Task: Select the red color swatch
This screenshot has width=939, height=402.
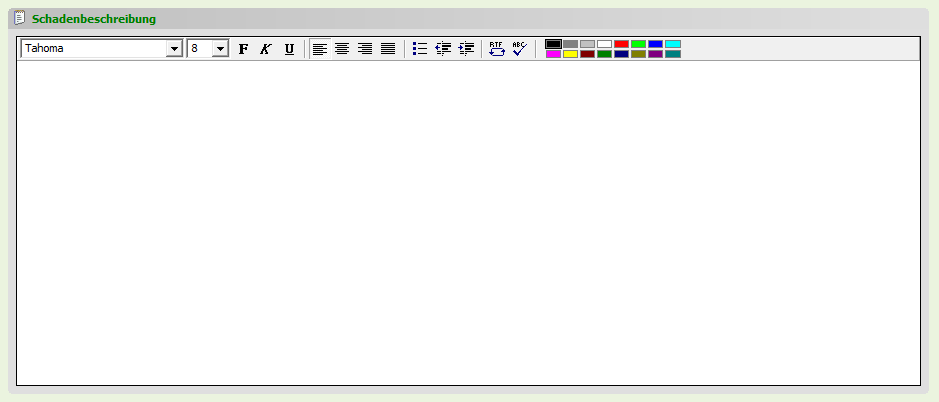Action: [622, 44]
